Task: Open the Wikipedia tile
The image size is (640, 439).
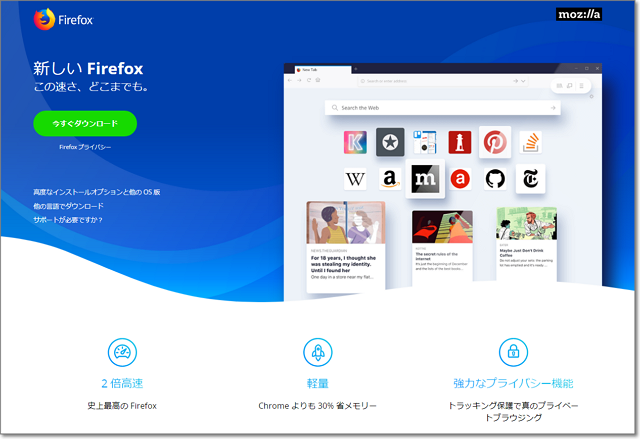Action: (356, 179)
